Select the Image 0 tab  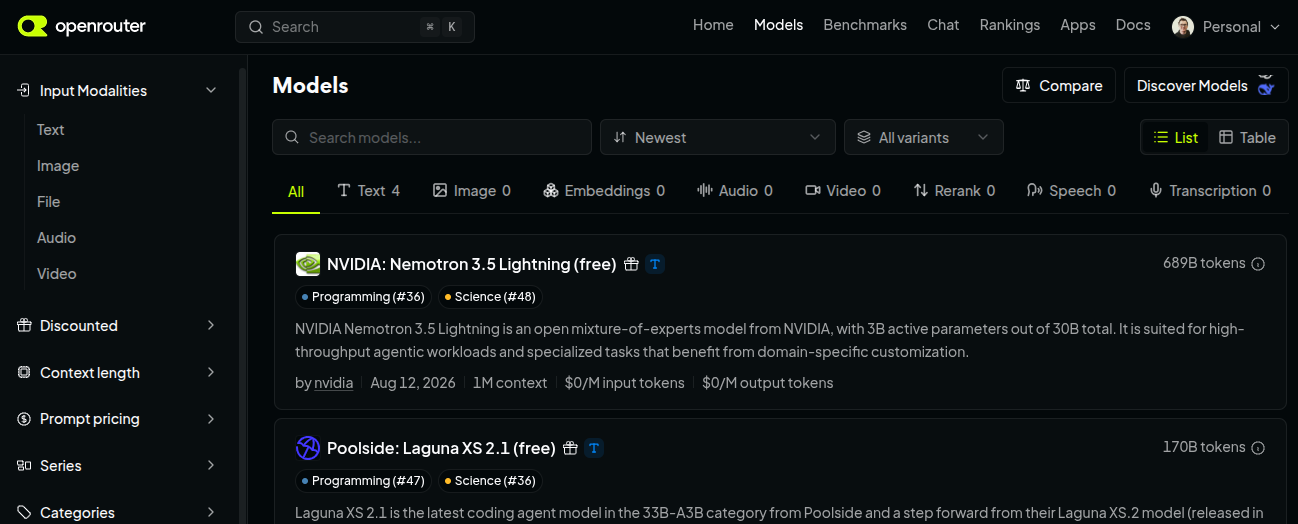click(472, 191)
